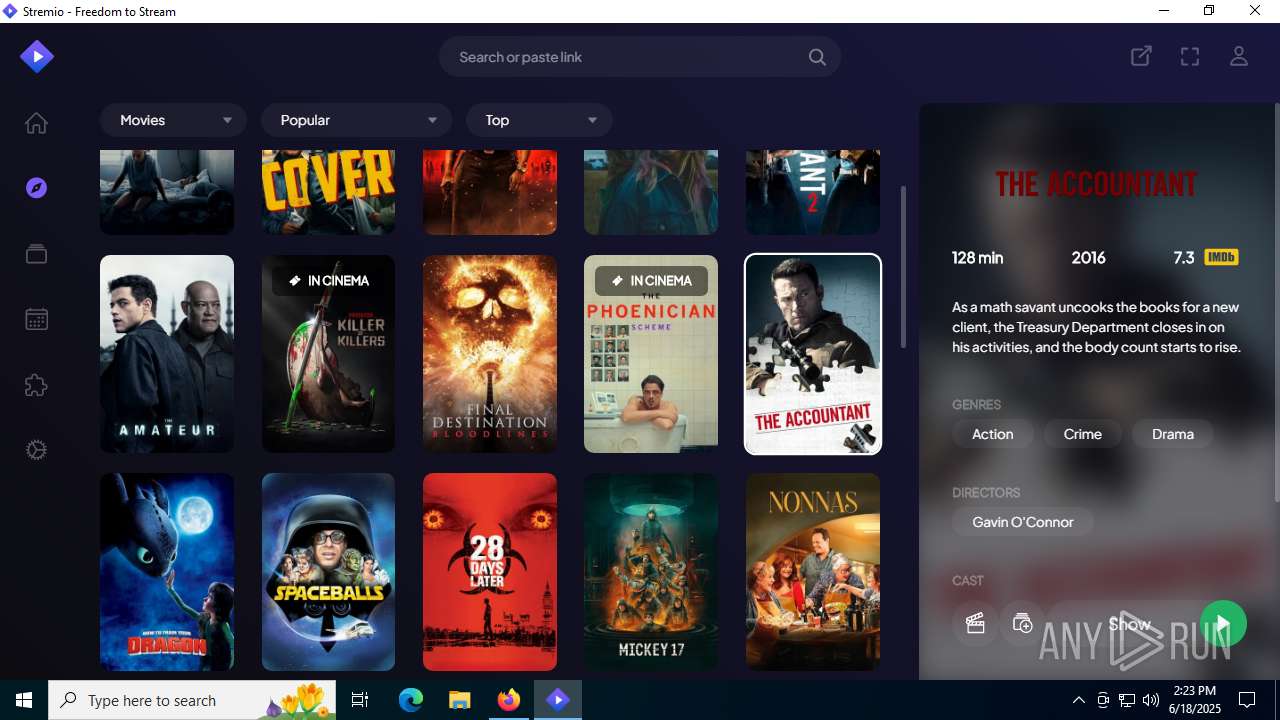This screenshot has height=720, width=1280.
Task: Click the 2016 release year
Action: (1088, 257)
